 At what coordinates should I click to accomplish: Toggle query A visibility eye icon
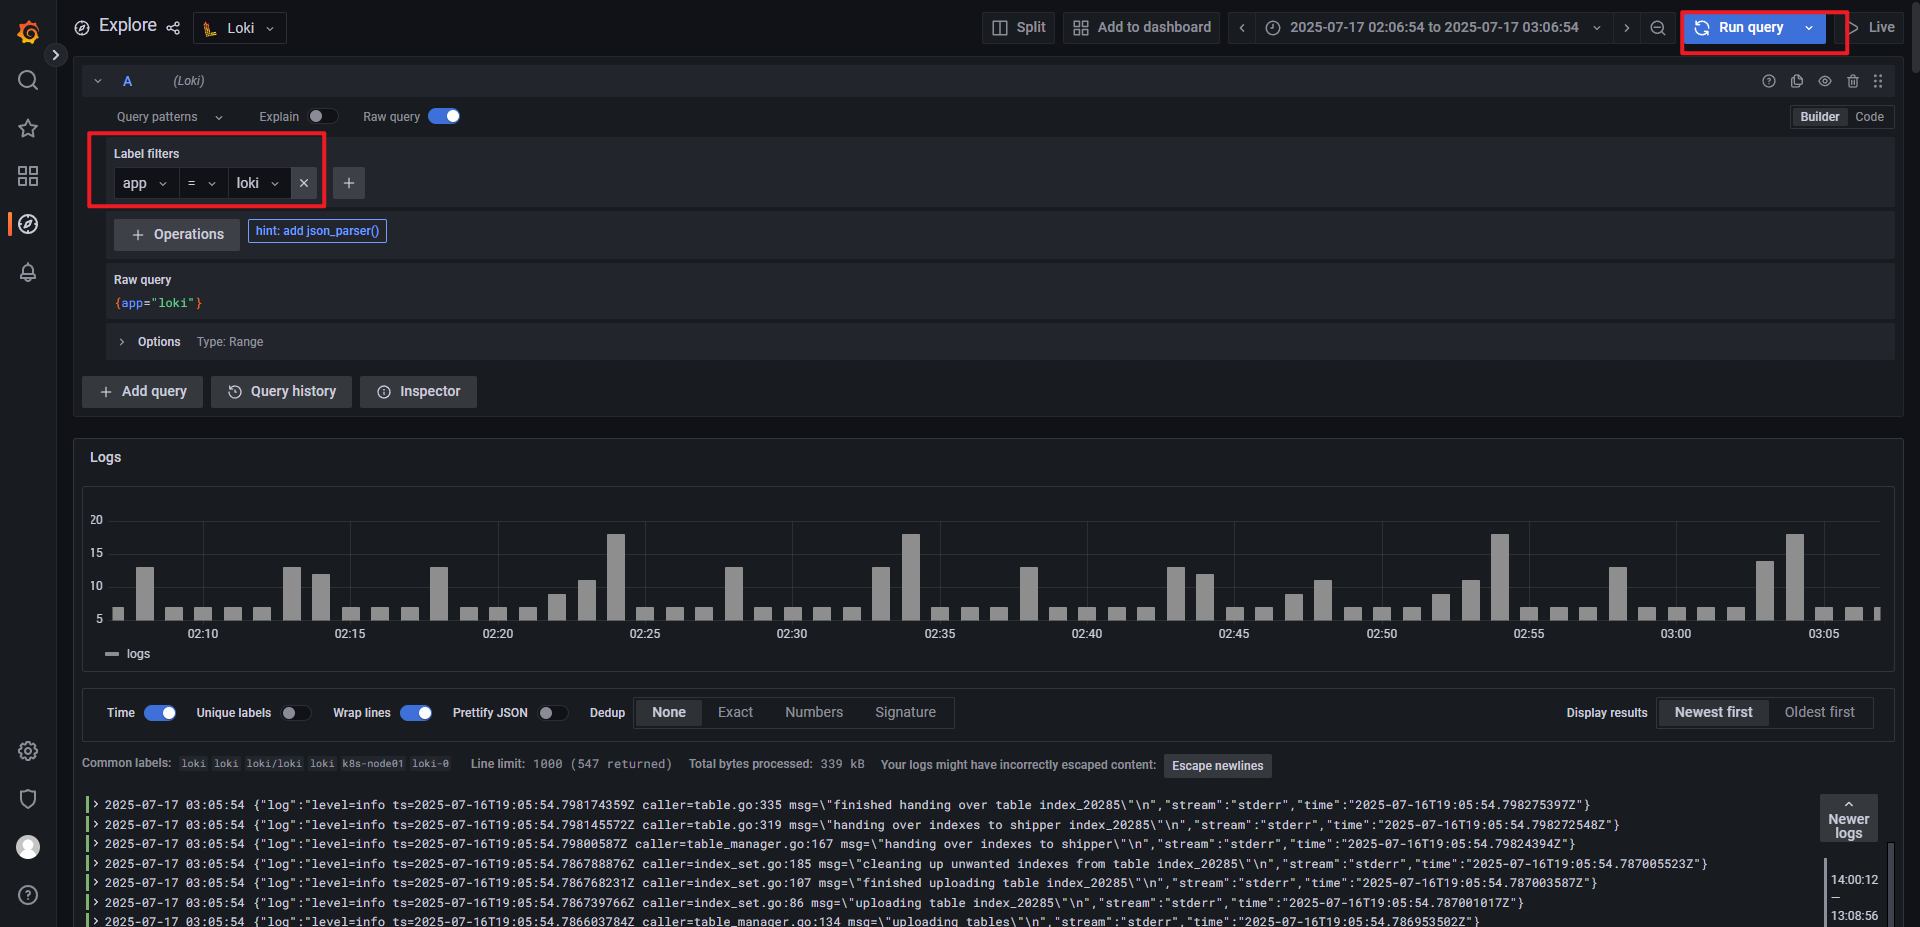pos(1825,81)
